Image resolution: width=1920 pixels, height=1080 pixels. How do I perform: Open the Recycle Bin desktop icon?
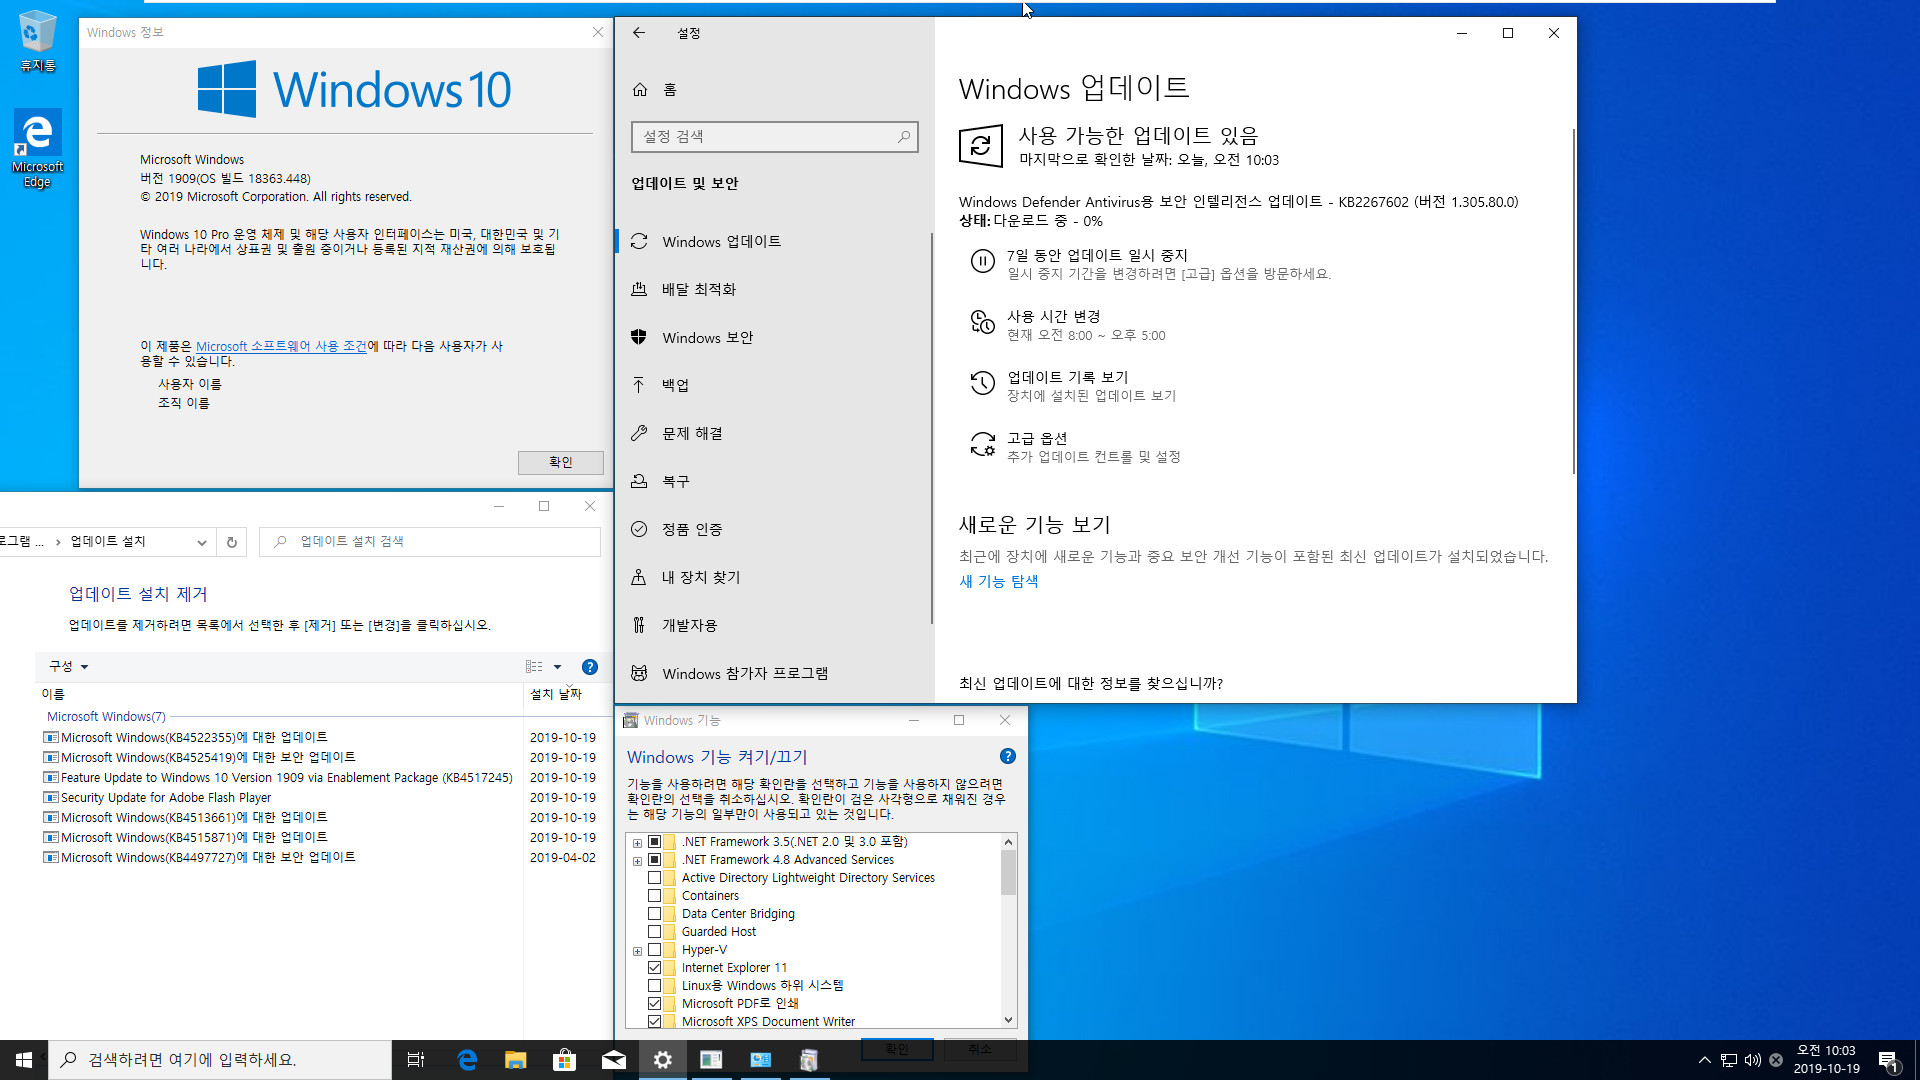[37, 40]
